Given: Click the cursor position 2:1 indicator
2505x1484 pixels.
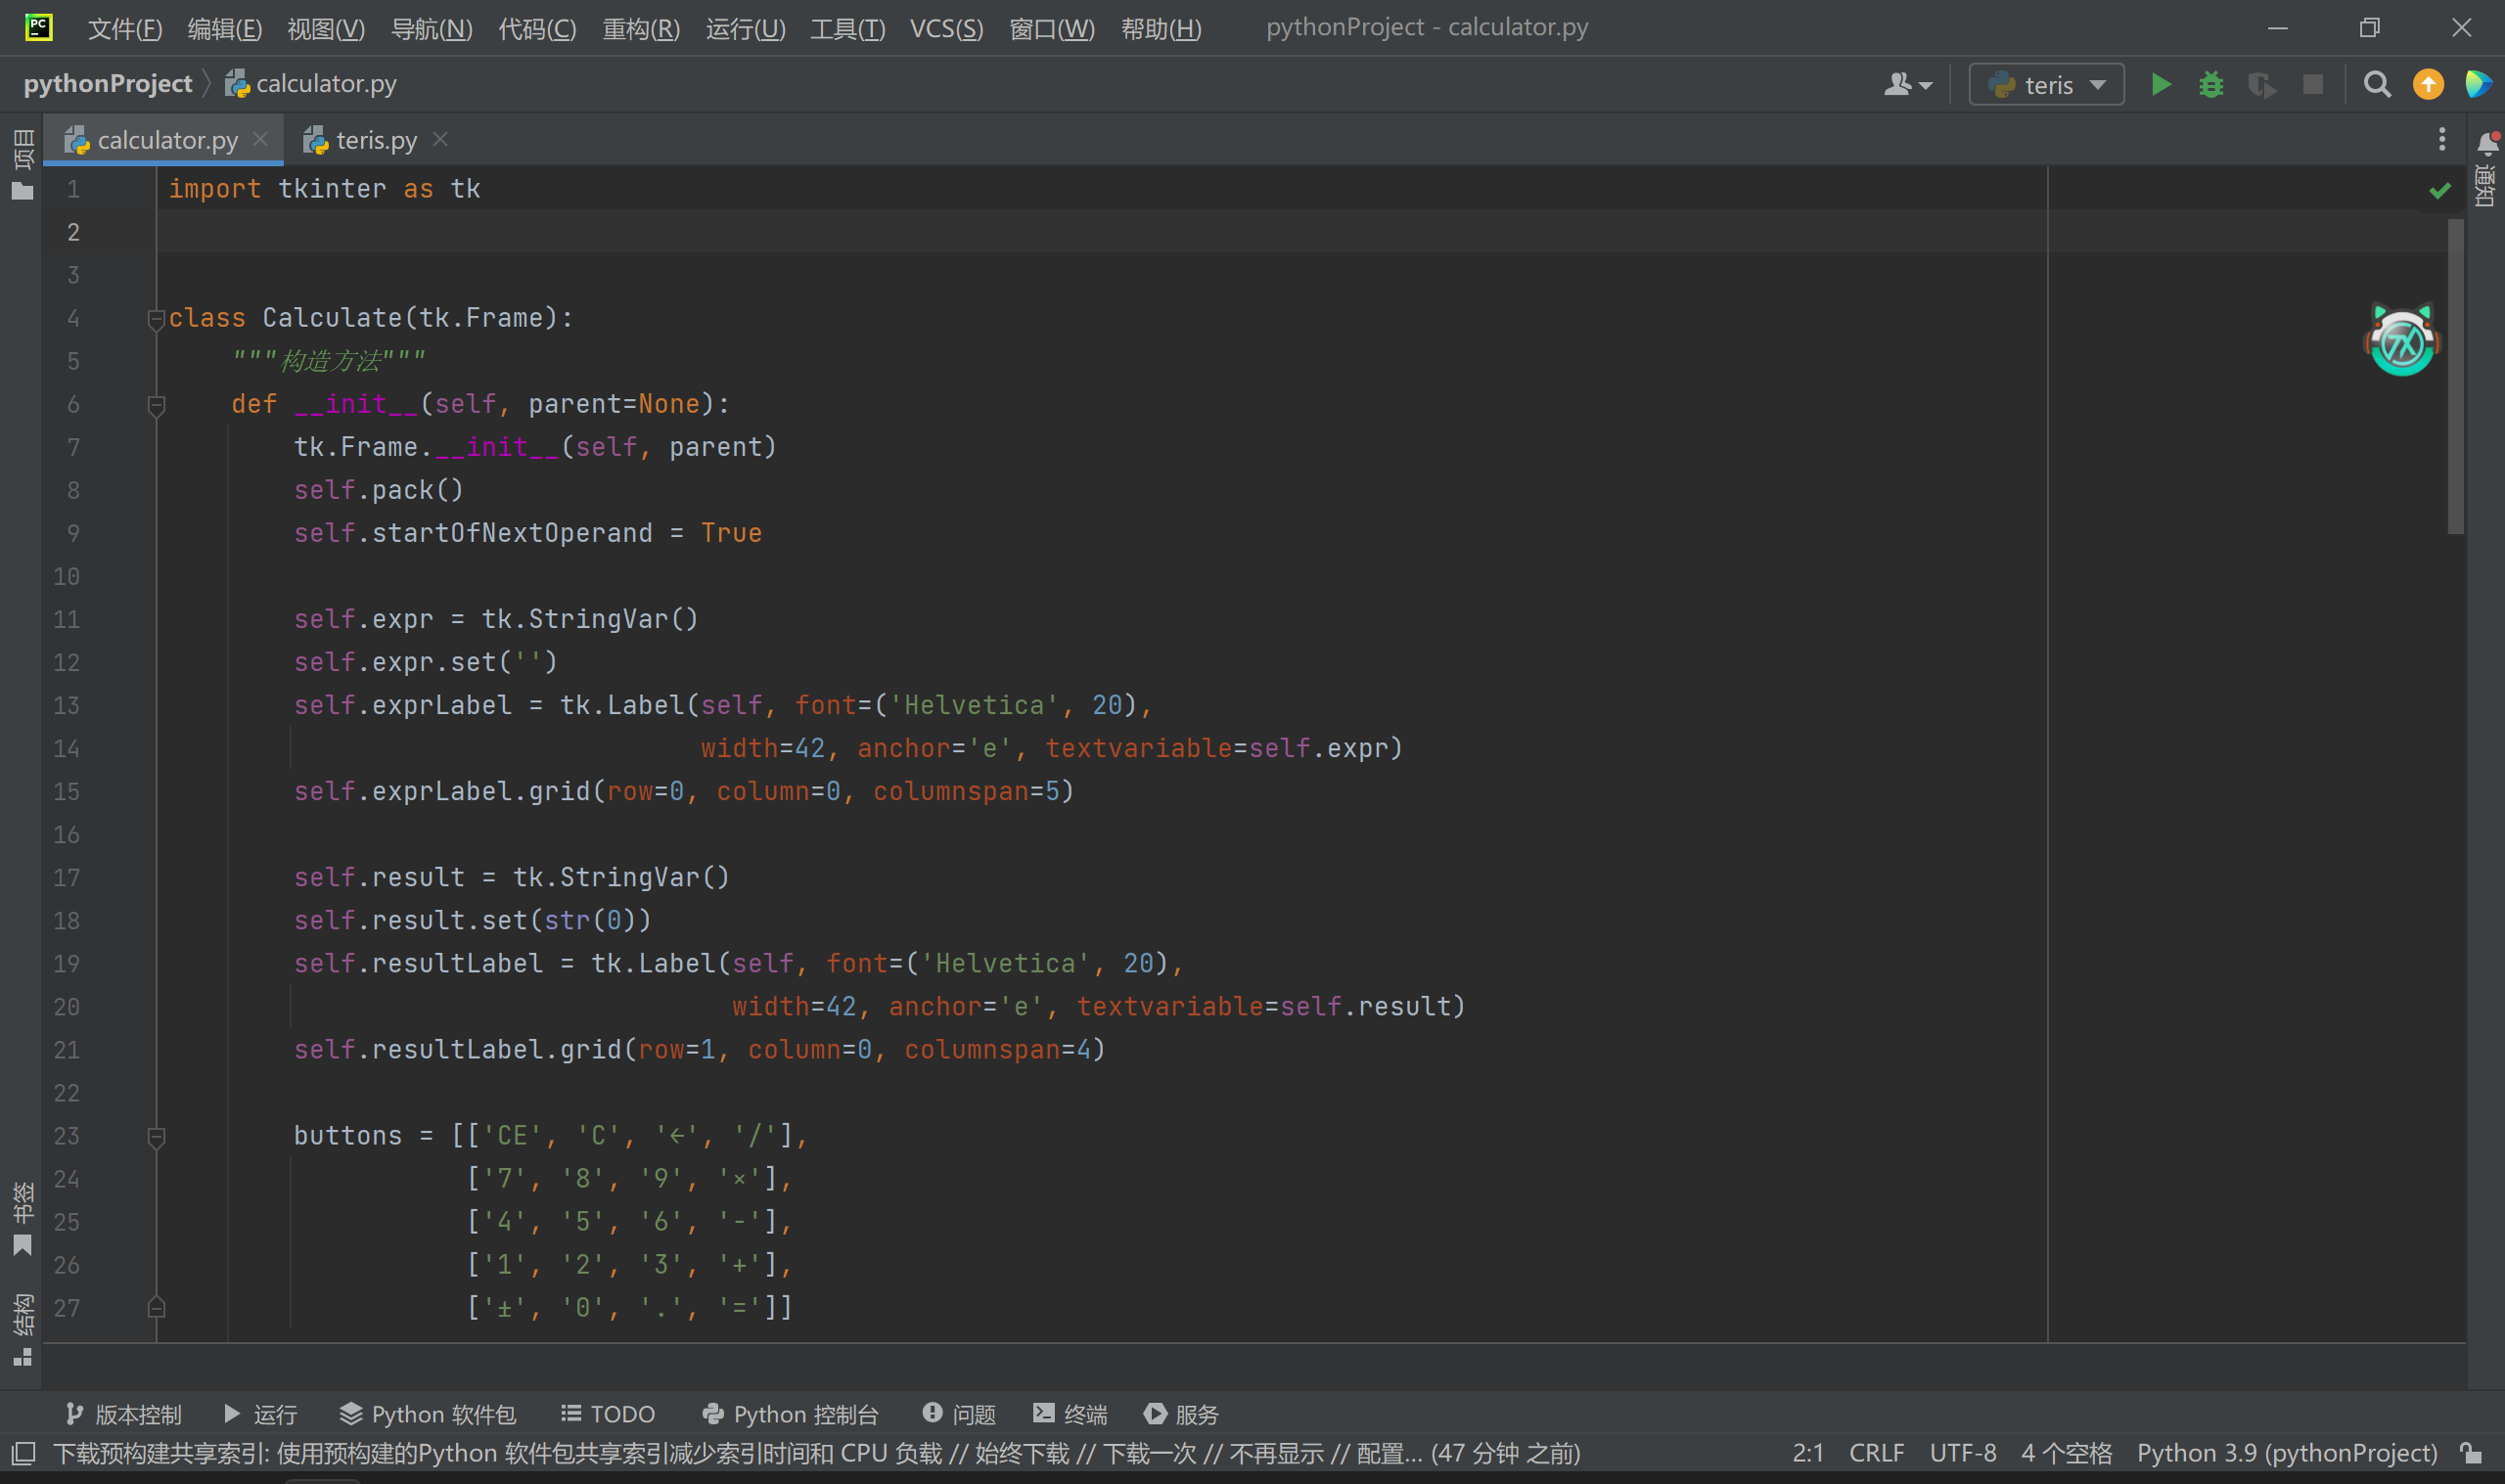Looking at the screenshot, I should pos(1807,1453).
